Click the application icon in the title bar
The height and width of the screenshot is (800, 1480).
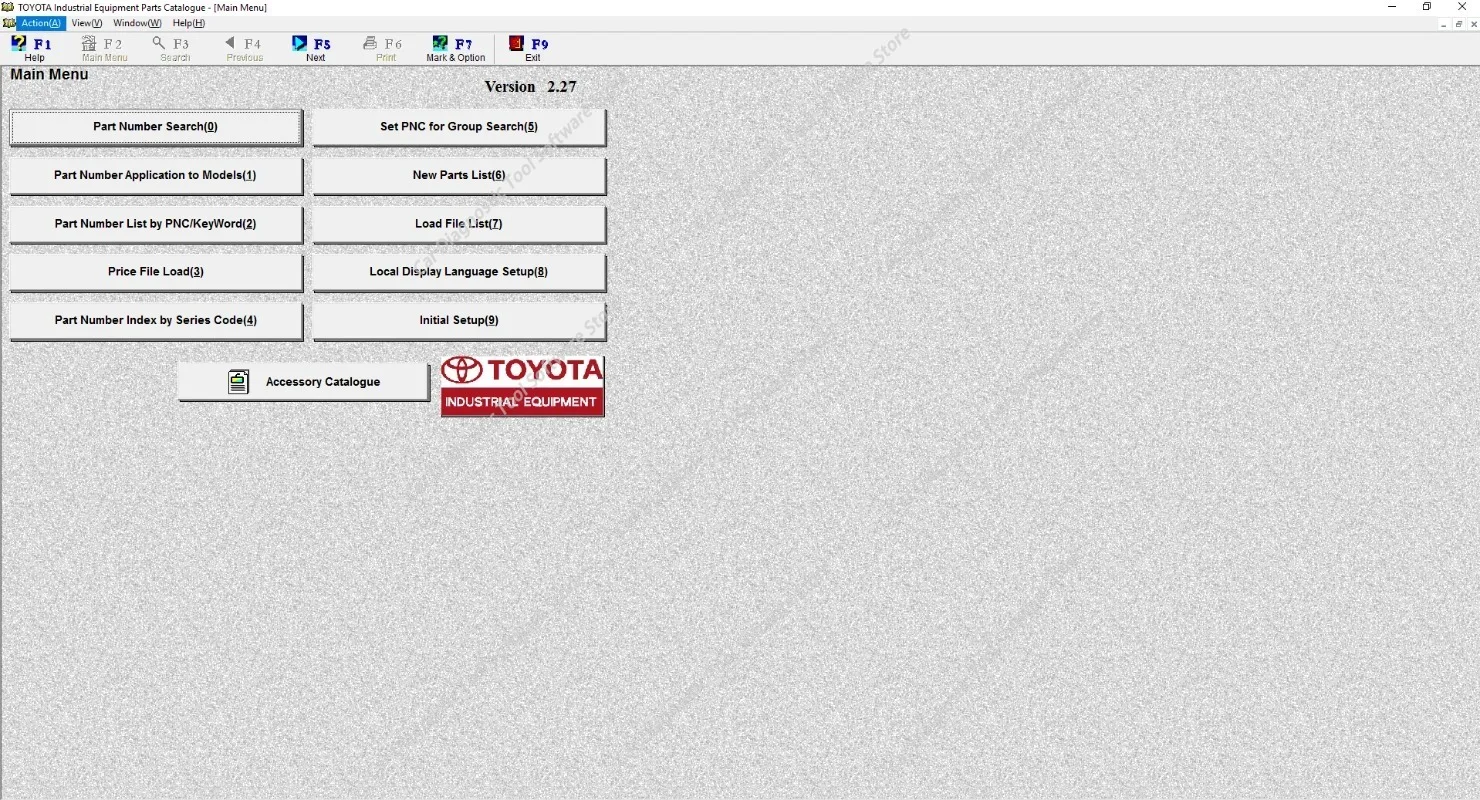[8, 7]
